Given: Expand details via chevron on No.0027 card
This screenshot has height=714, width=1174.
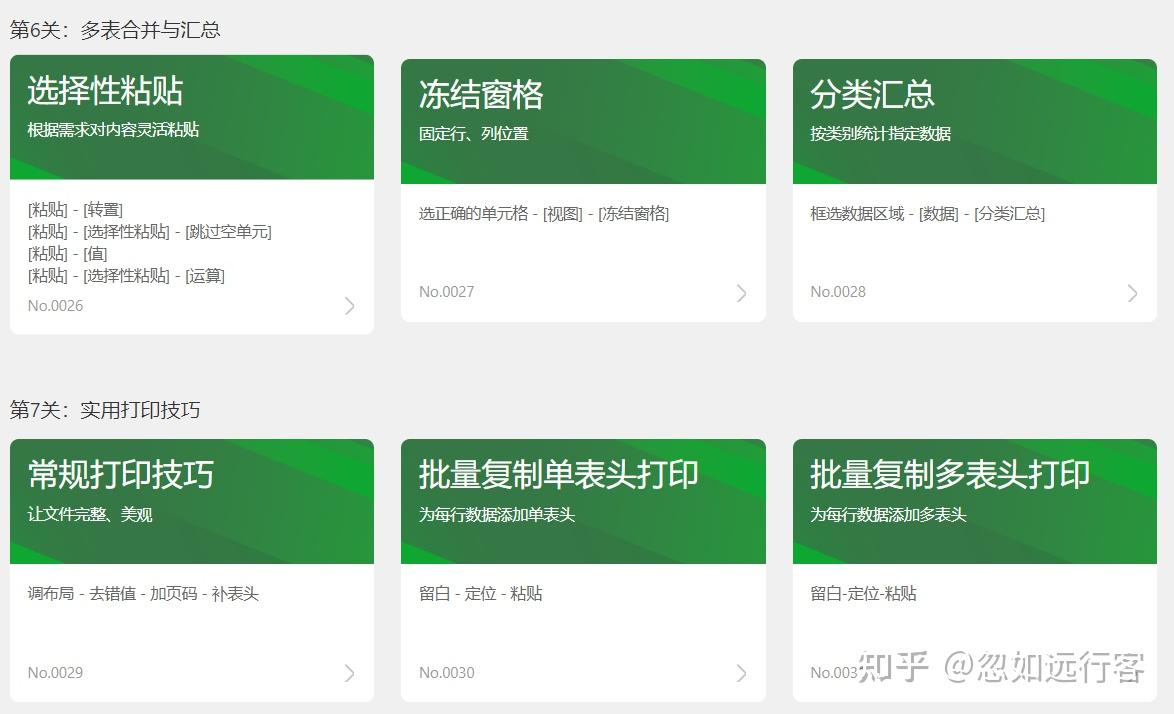Looking at the screenshot, I should tap(740, 293).
